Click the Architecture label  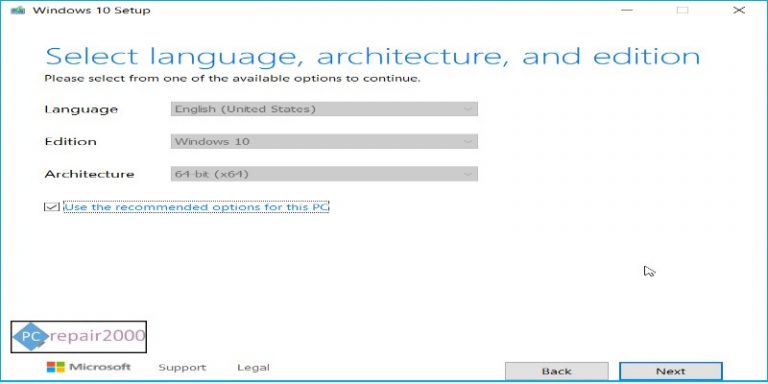(89, 174)
